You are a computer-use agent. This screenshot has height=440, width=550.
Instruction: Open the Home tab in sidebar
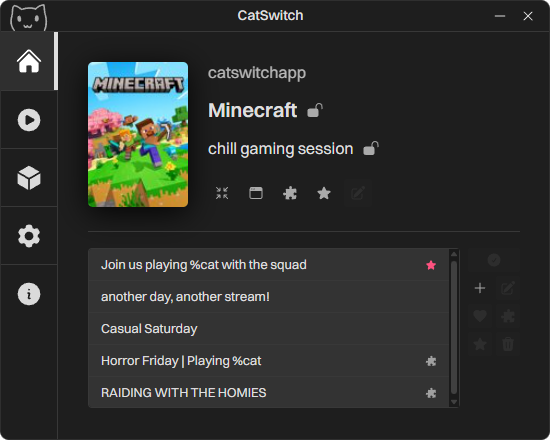[x=29, y=61]
